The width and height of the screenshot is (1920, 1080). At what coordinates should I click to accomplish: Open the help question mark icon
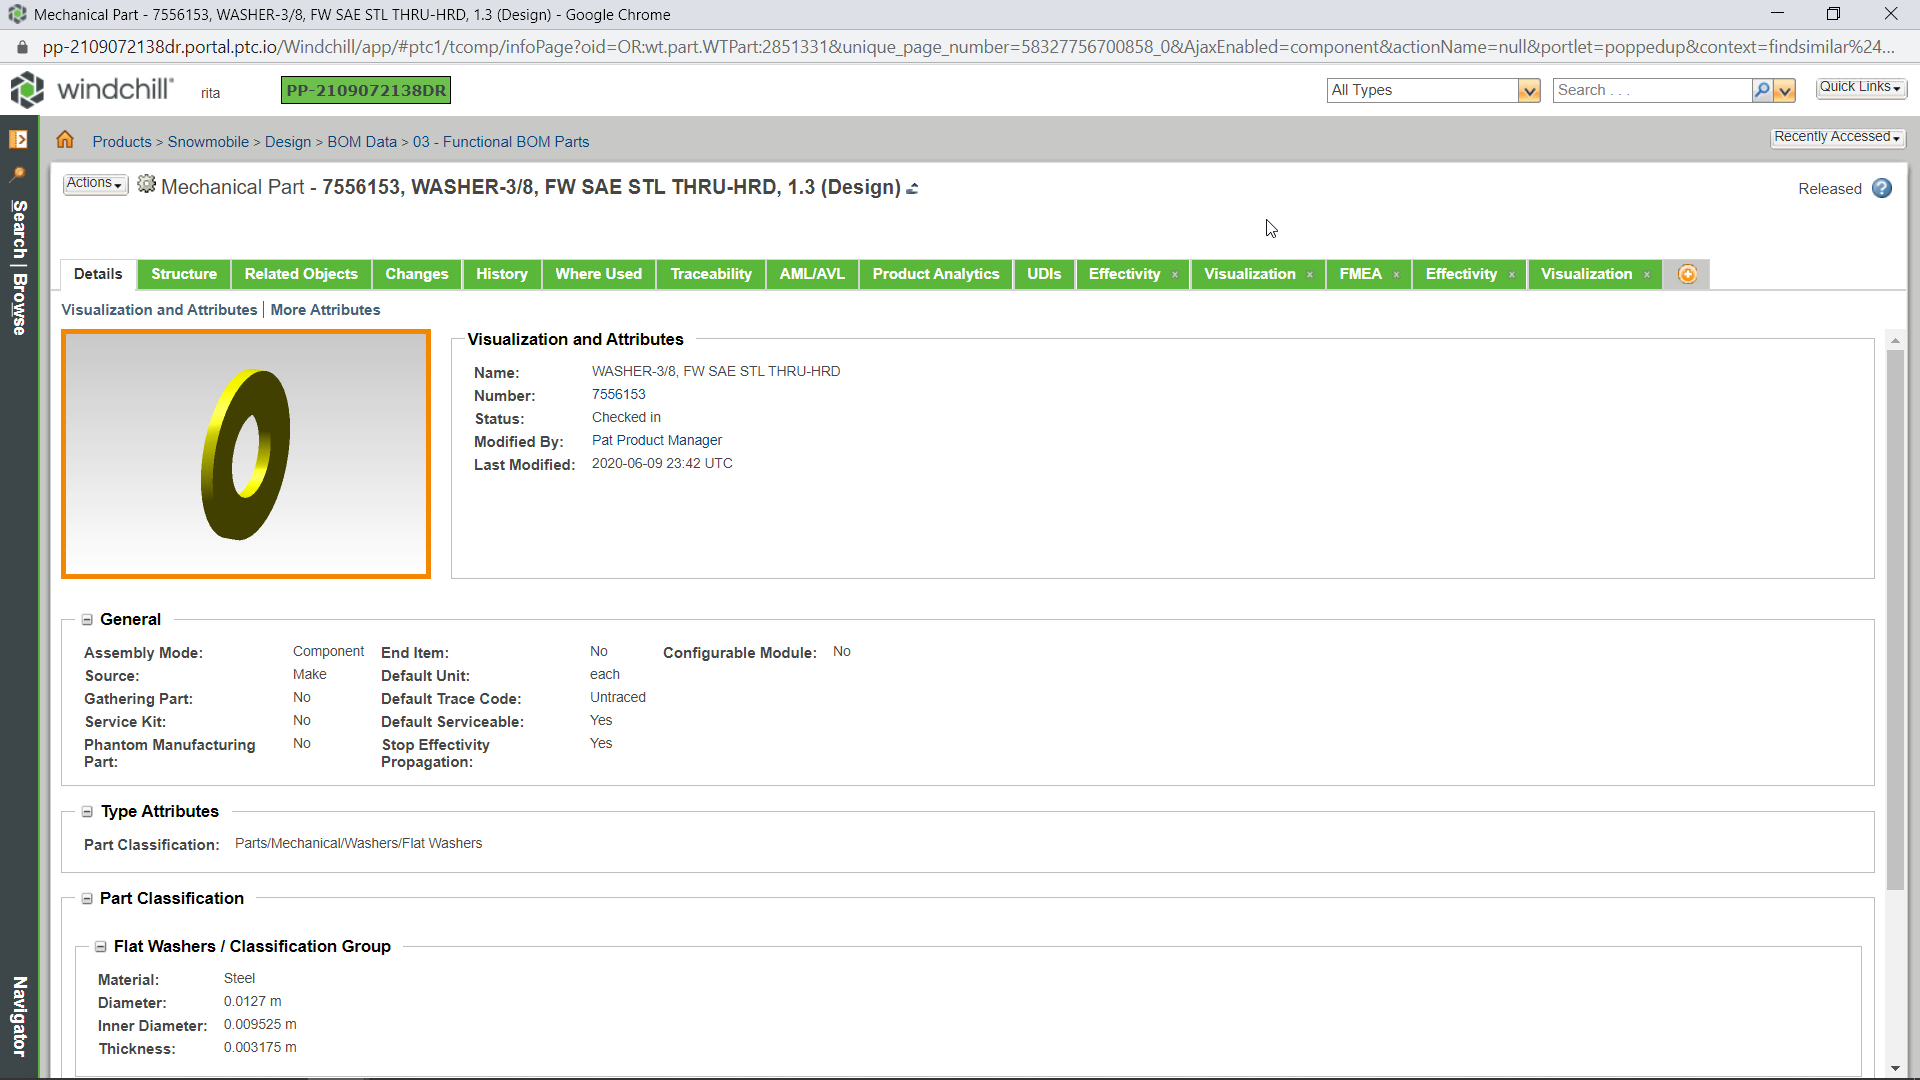click(x=1882, y=188)
